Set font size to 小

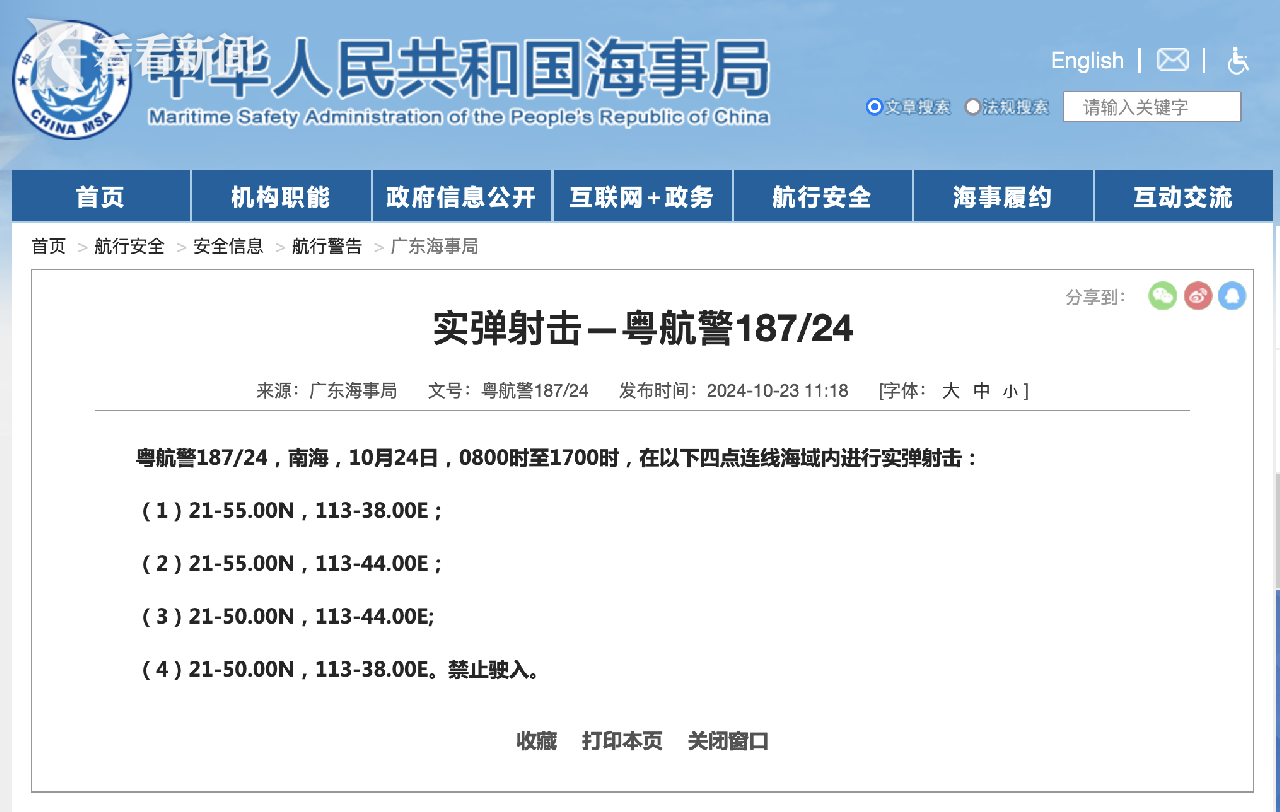coord(1009,392)
